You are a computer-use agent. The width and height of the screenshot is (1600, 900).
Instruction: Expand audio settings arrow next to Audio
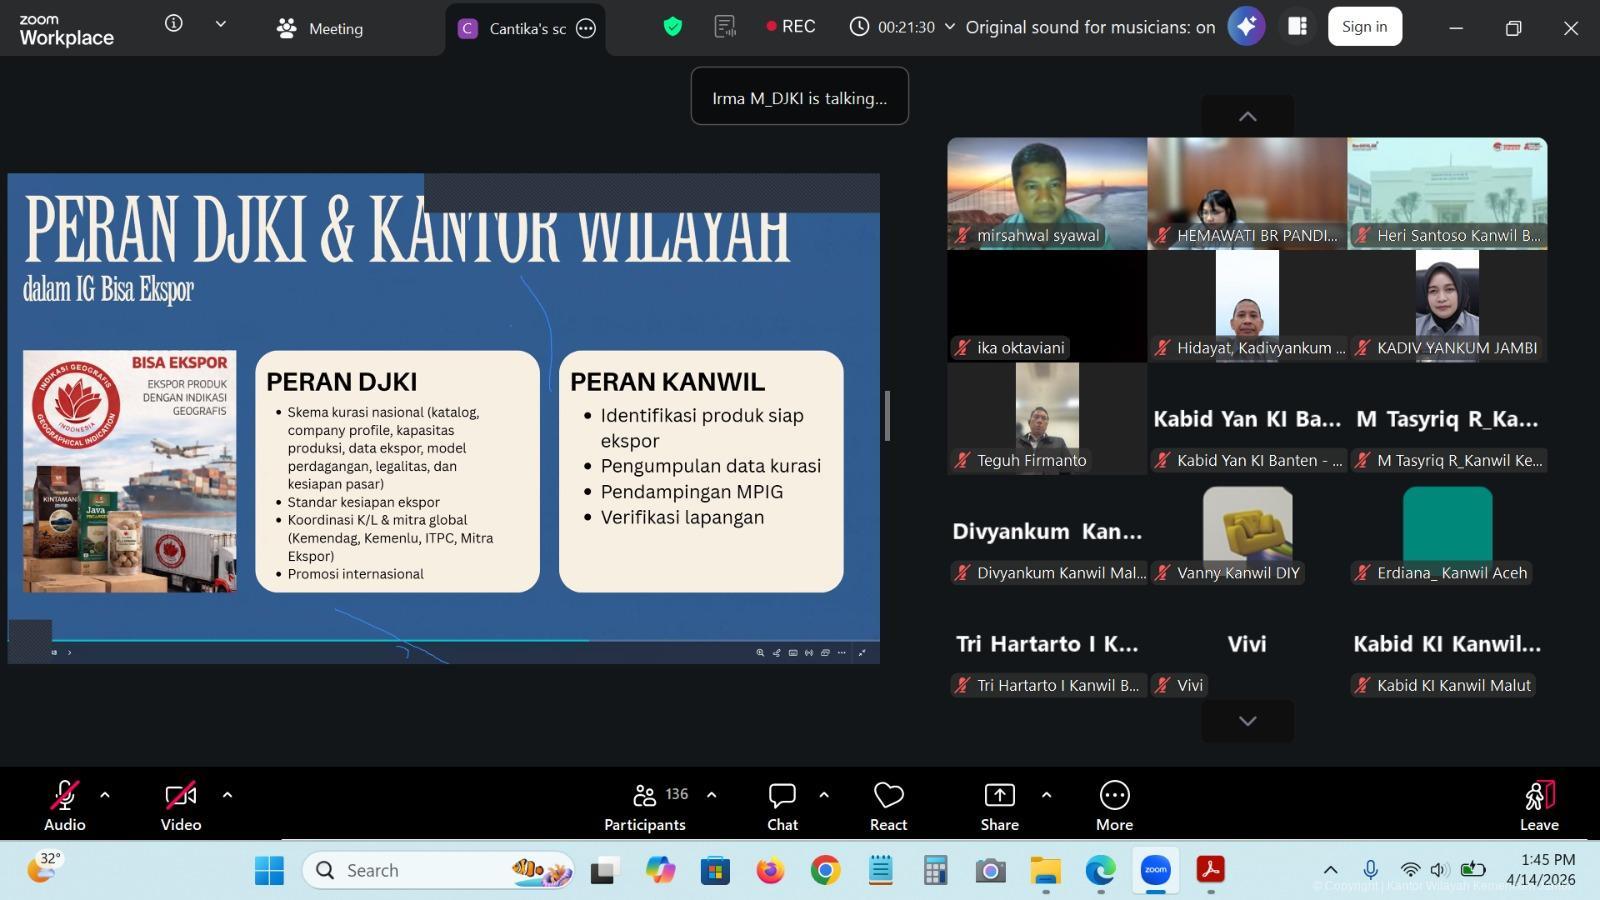point(105,795)
